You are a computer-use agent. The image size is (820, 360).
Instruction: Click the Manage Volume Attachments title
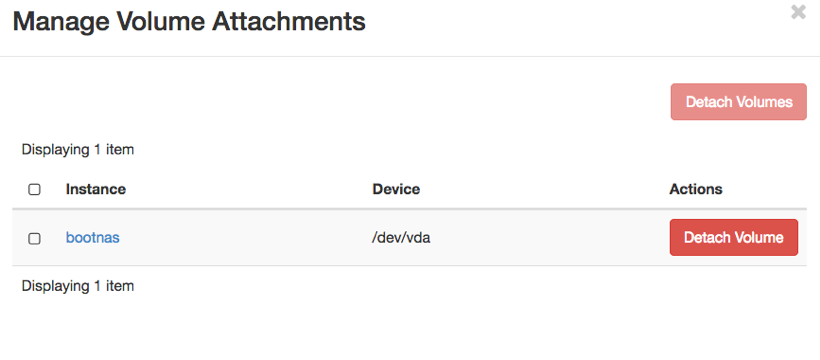[189, 22]
